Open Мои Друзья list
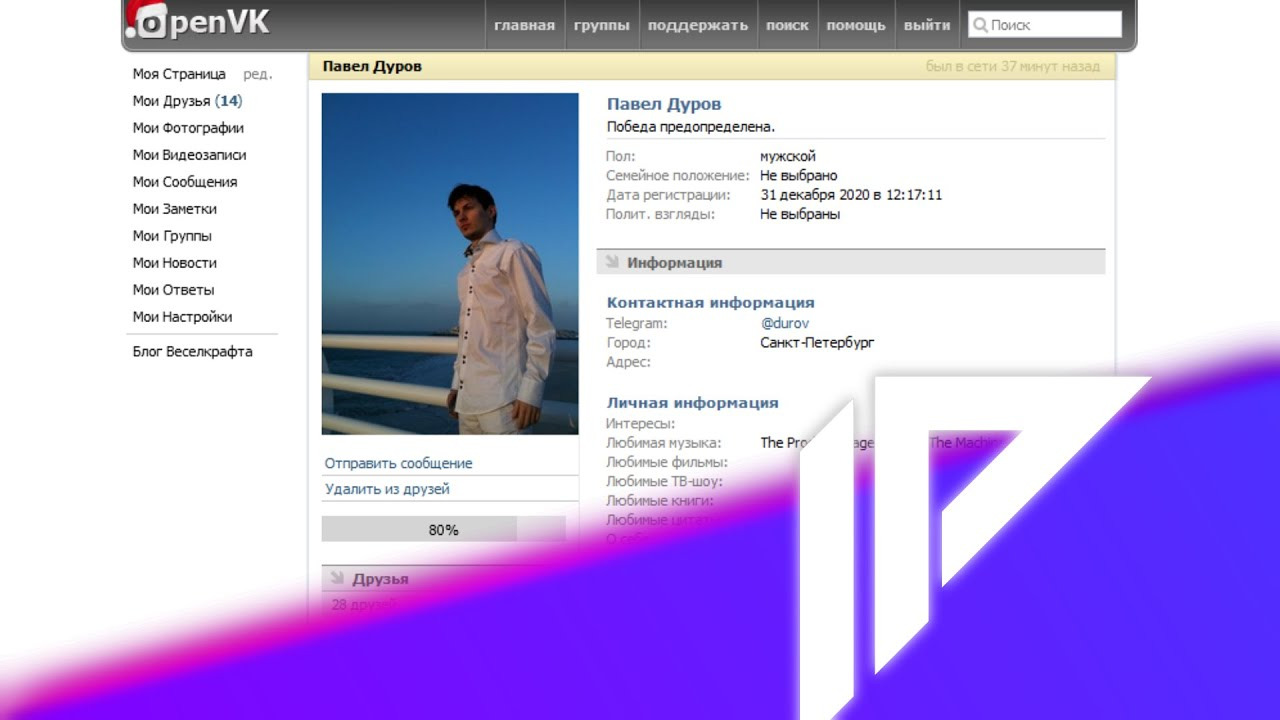This screenshot has height=720, width=1280. (x=188, y=101)
